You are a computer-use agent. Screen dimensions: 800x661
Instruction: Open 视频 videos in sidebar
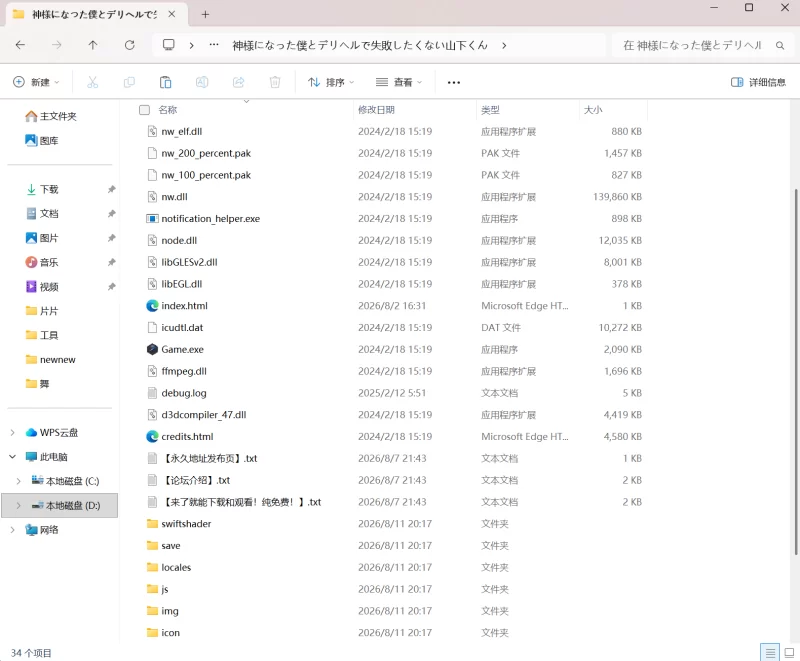click(42, 287)
